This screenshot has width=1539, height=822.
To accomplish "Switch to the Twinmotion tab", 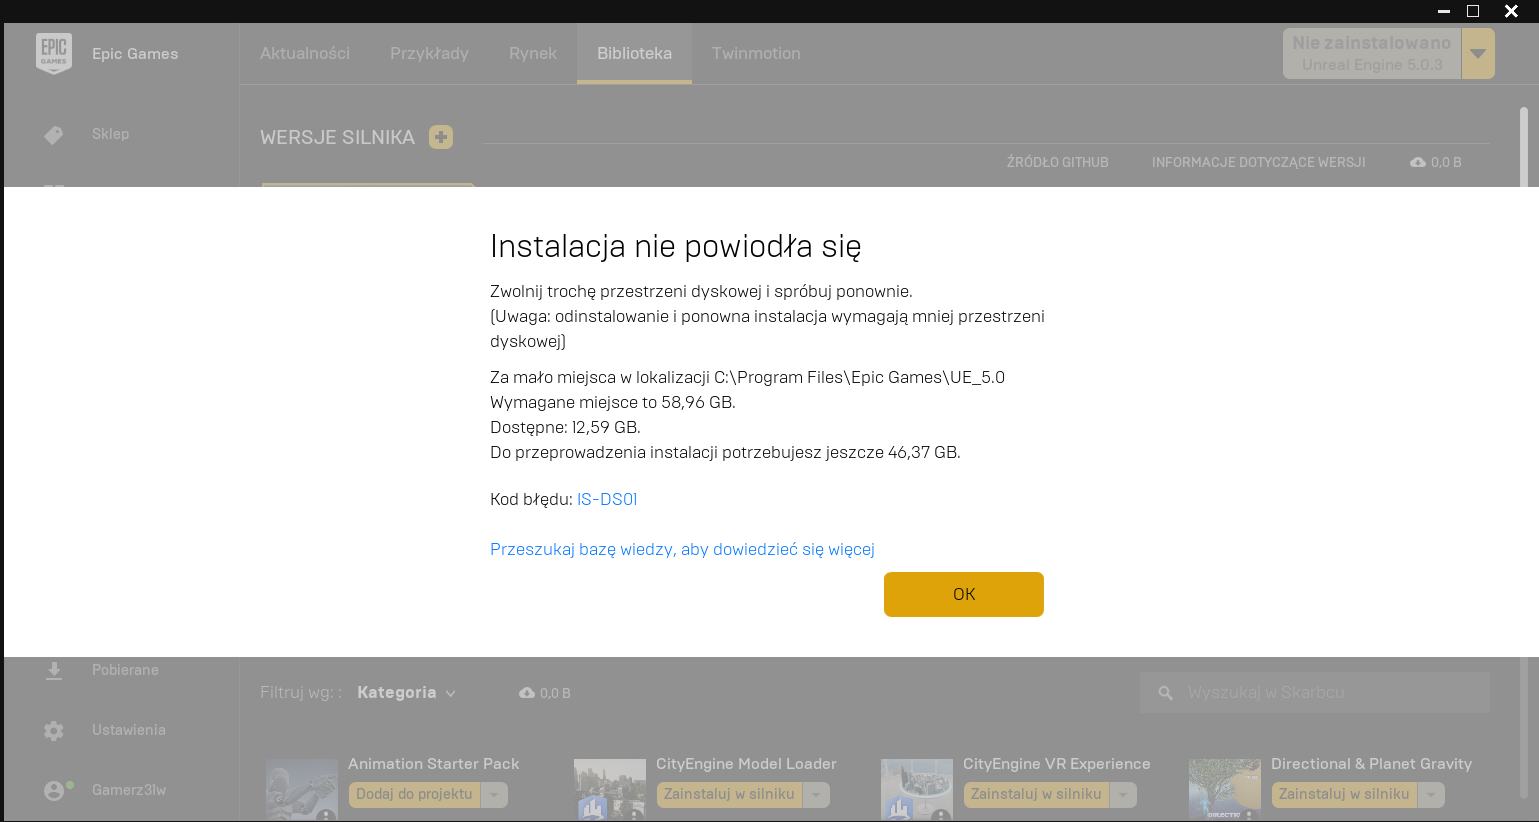I will click(756, 53).
